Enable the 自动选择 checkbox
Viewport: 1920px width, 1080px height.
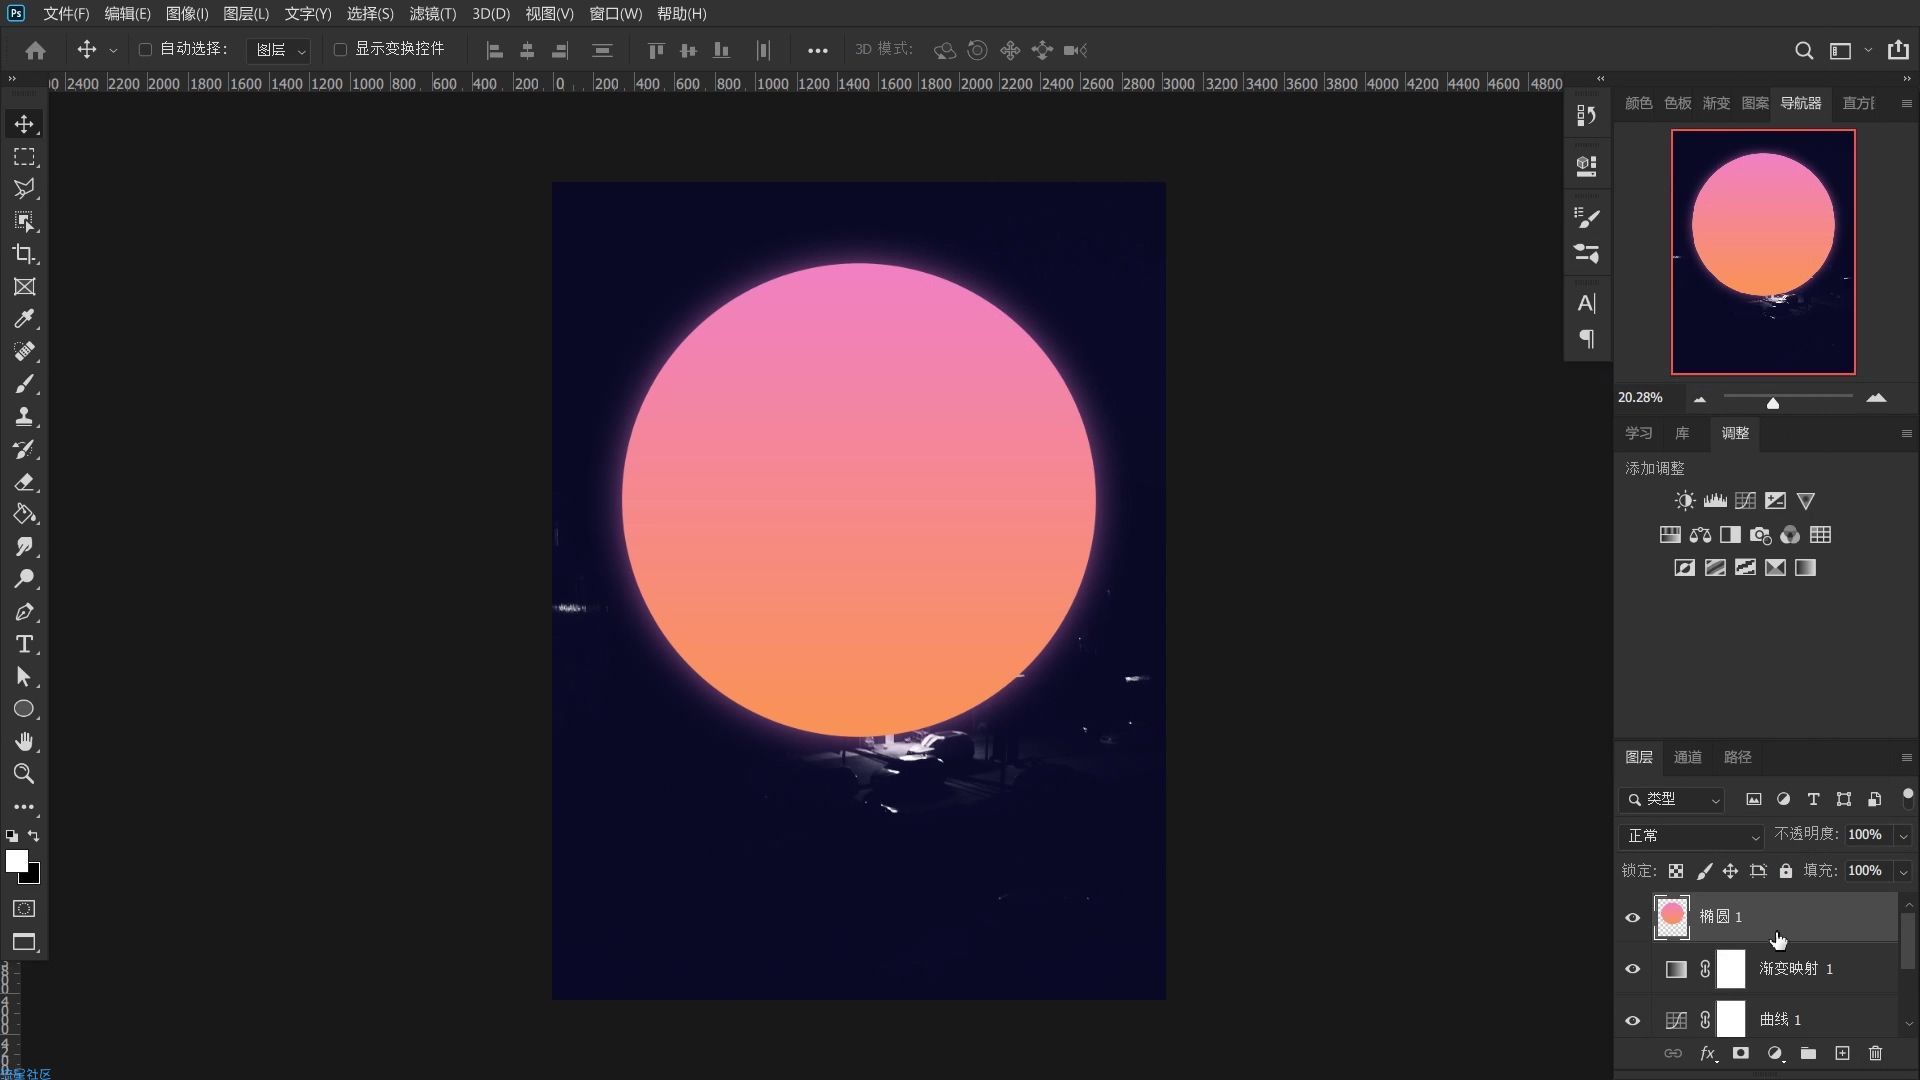click(145, 49)
